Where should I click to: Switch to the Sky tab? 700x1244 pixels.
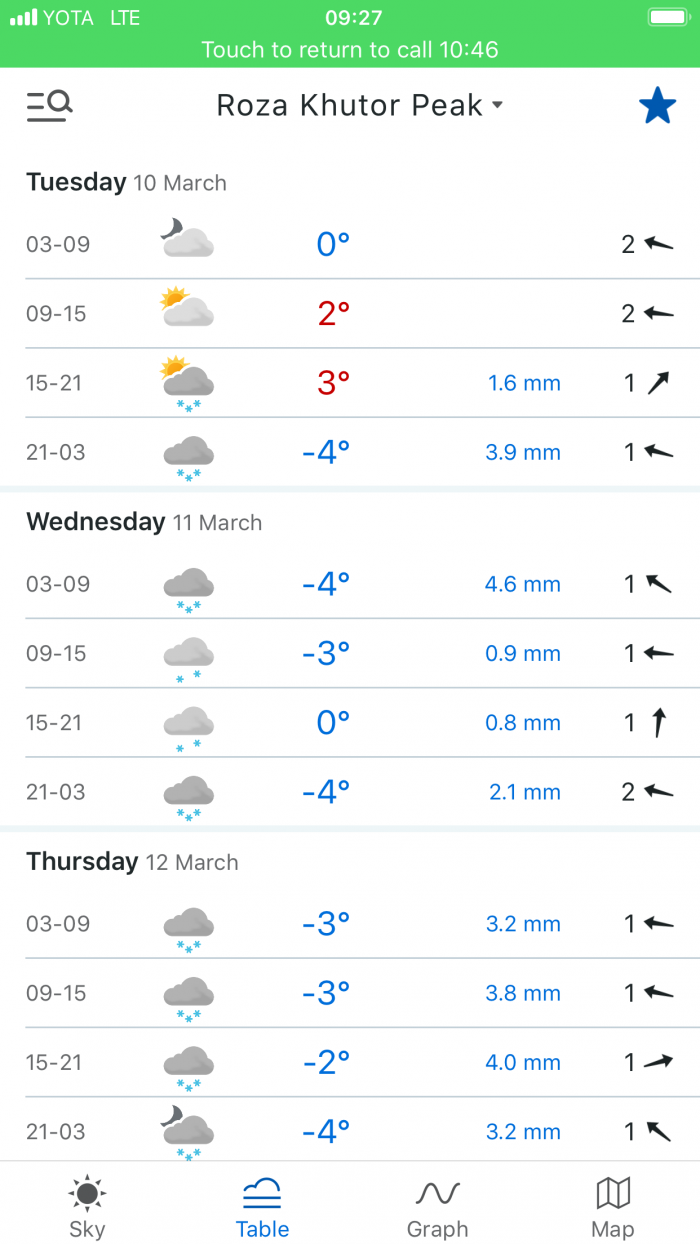click(x=87, y=1206)
